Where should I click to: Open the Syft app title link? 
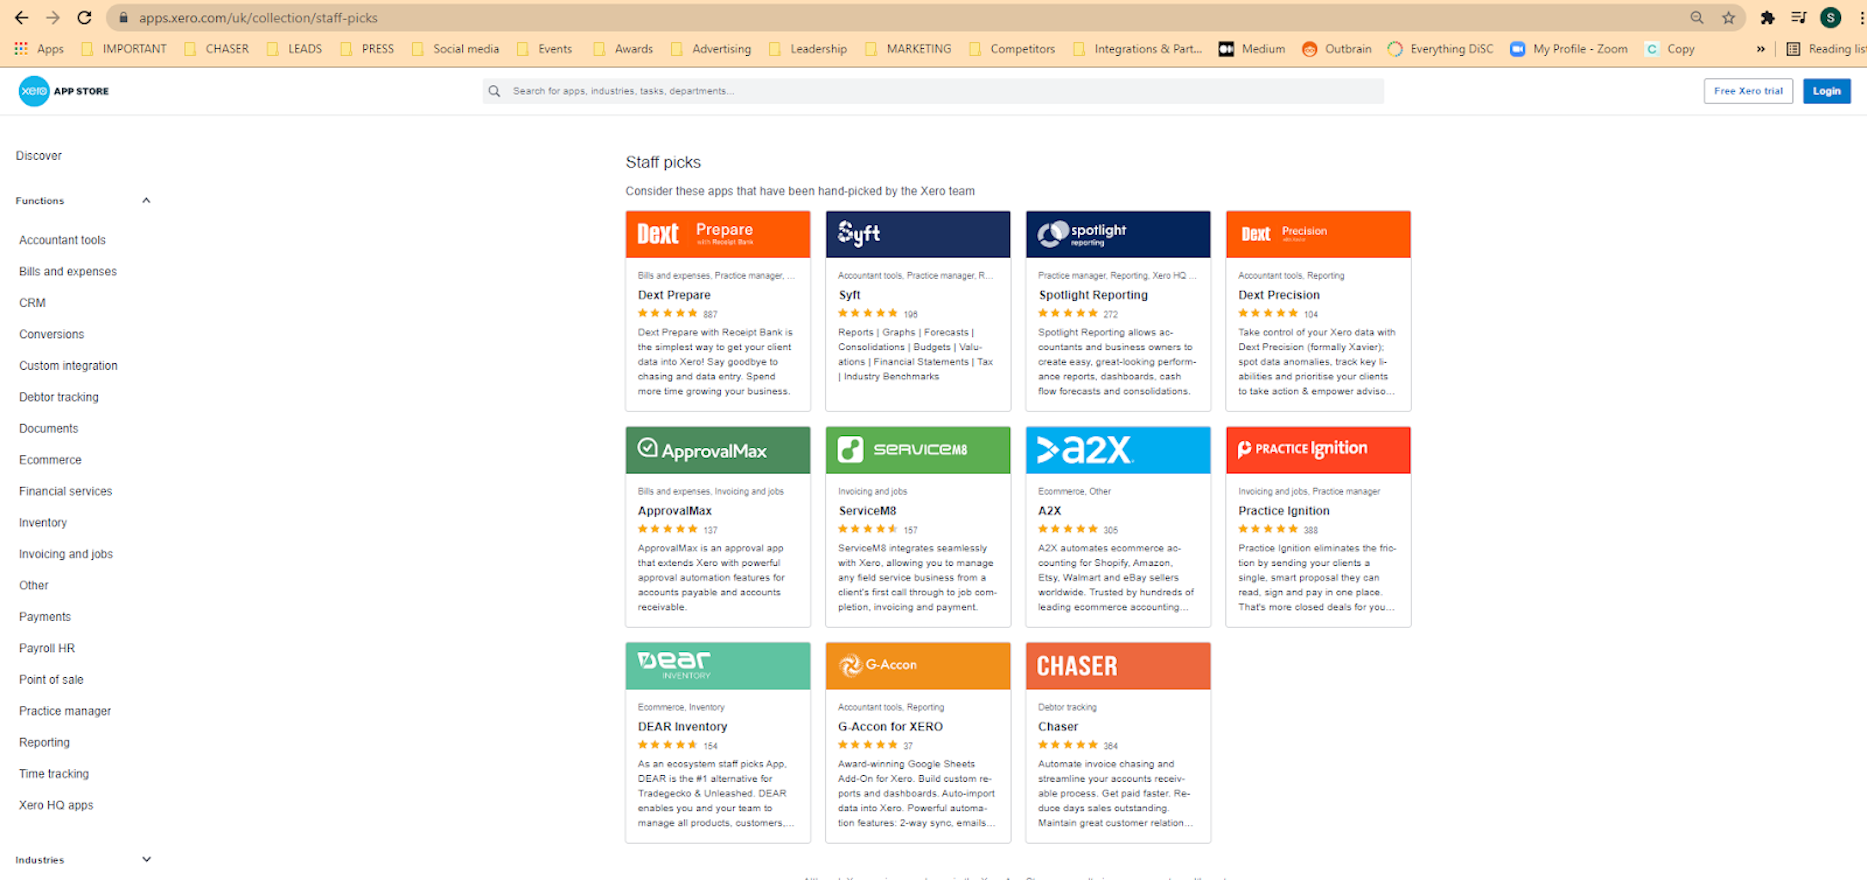click(849, 295)
